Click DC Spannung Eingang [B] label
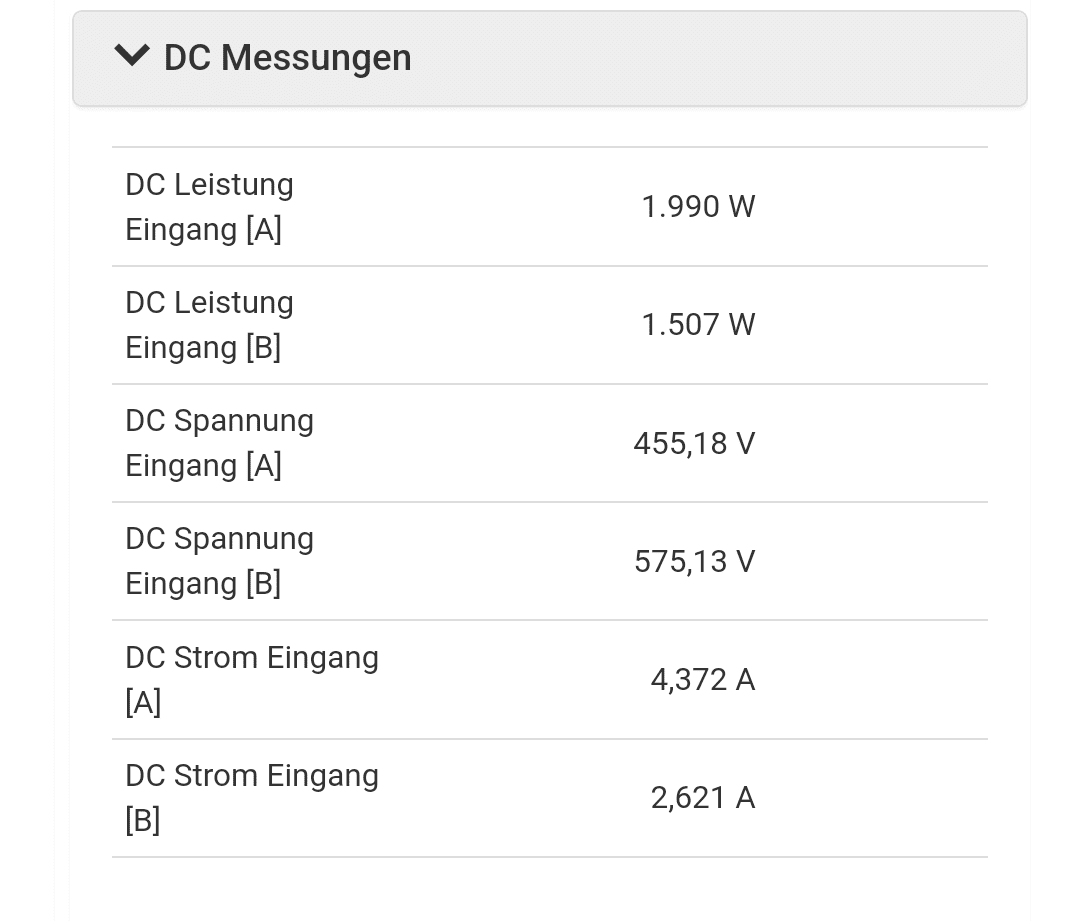Viewport: 1080px width, 921px height. [219, 561]
